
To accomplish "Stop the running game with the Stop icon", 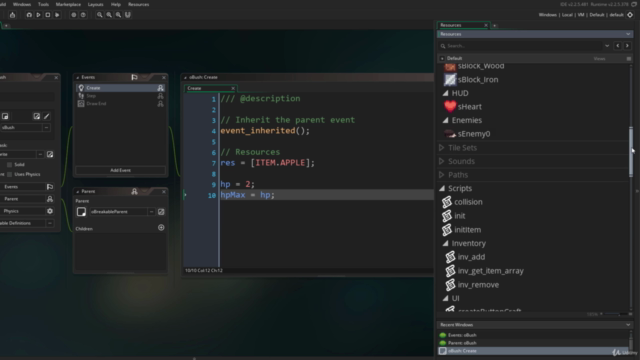I will (48, 15).
